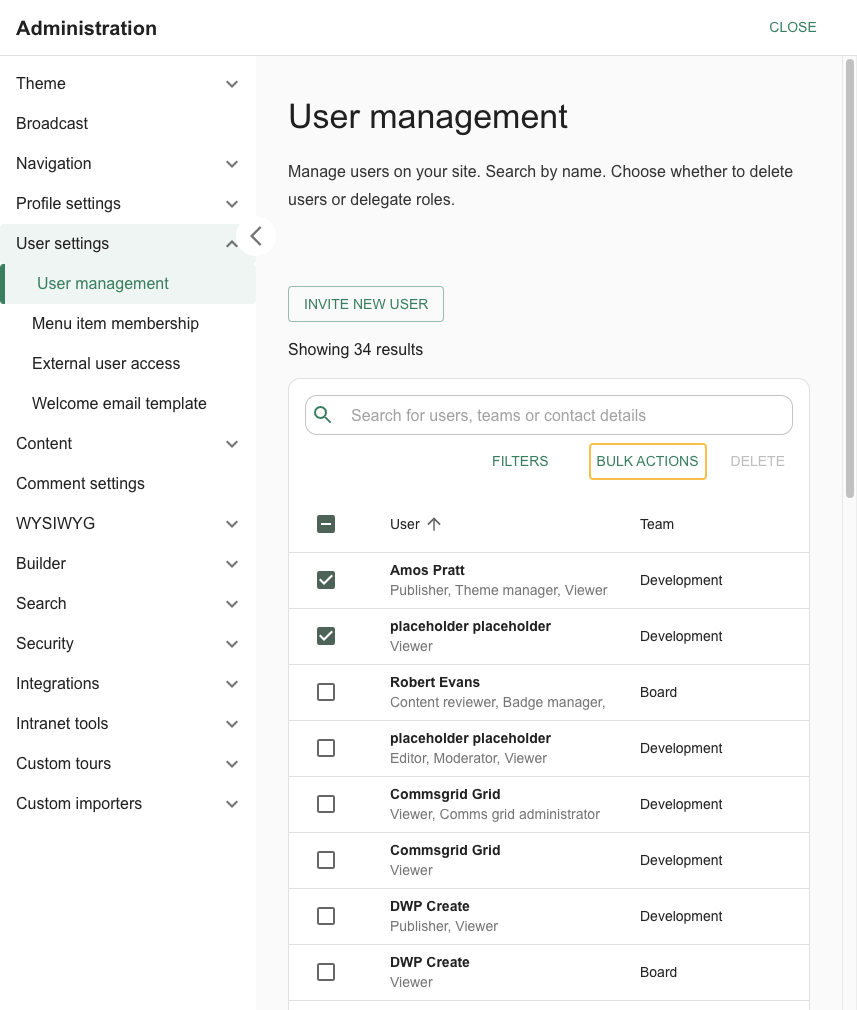
Task: Toggle the select-all header checkbox
Action: [326, 524]
